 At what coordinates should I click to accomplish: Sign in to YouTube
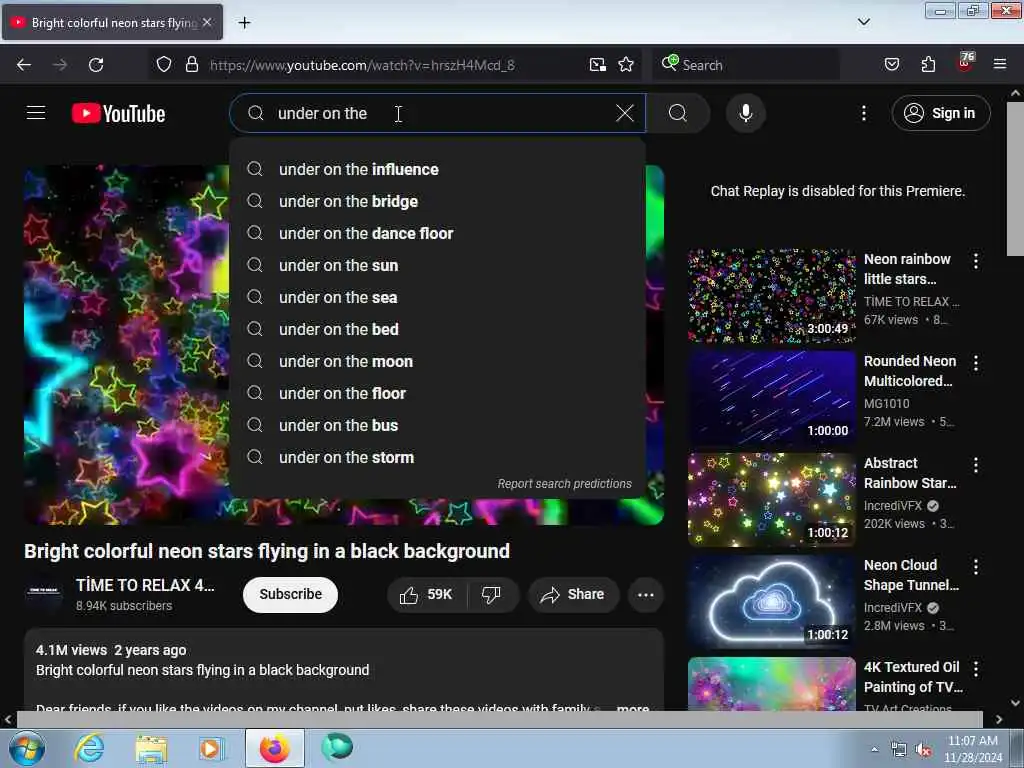[941, 113]
